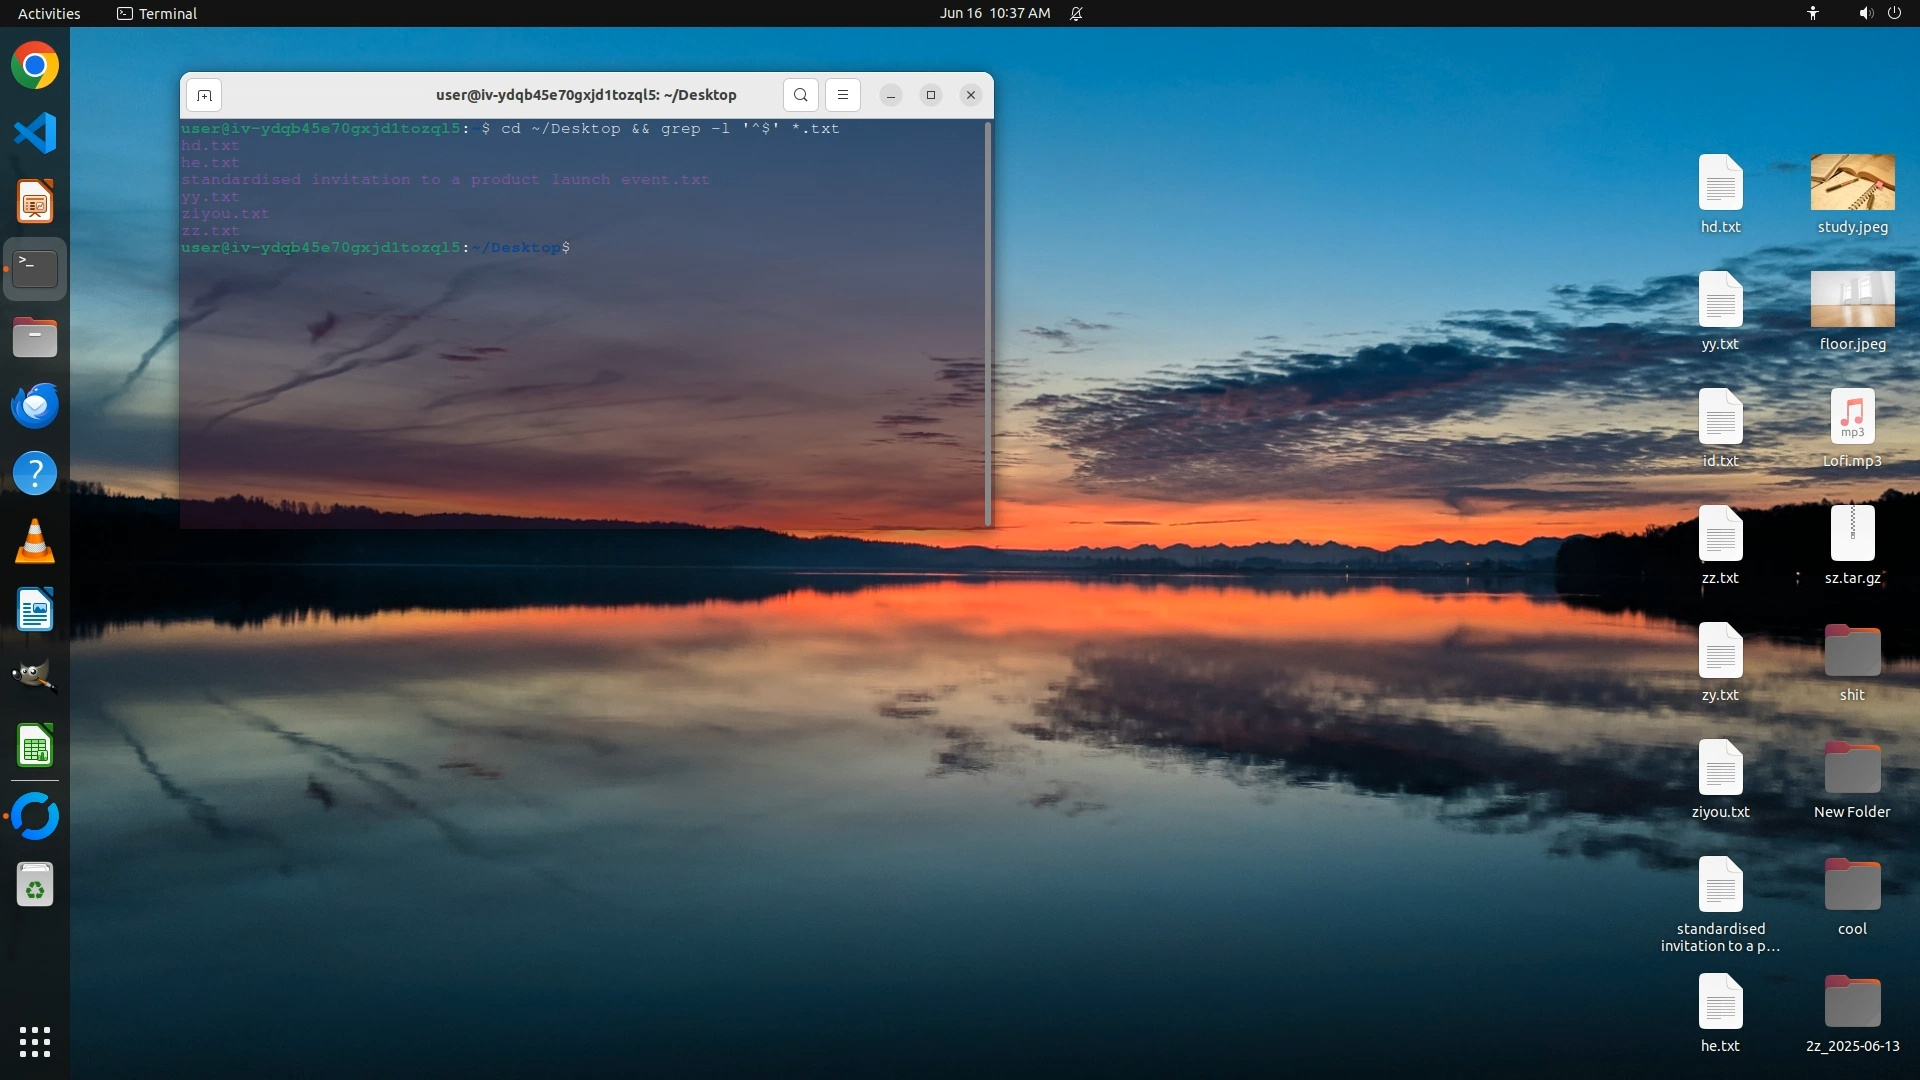1920x1080 pixels.
Task: Open the Terminal search icon
Action: (x=800, y=95)
